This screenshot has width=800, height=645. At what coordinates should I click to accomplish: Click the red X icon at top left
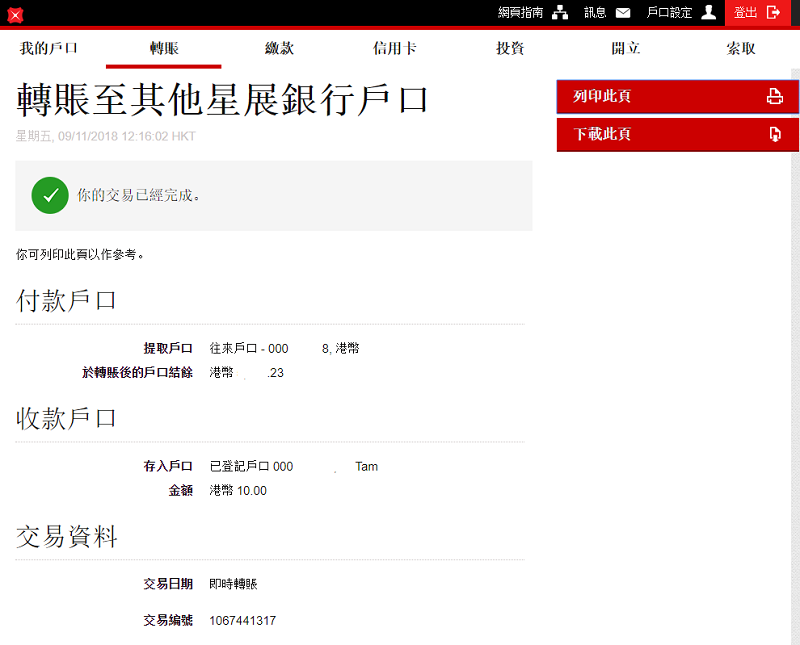pyautogui.click(x=15, y=15)
